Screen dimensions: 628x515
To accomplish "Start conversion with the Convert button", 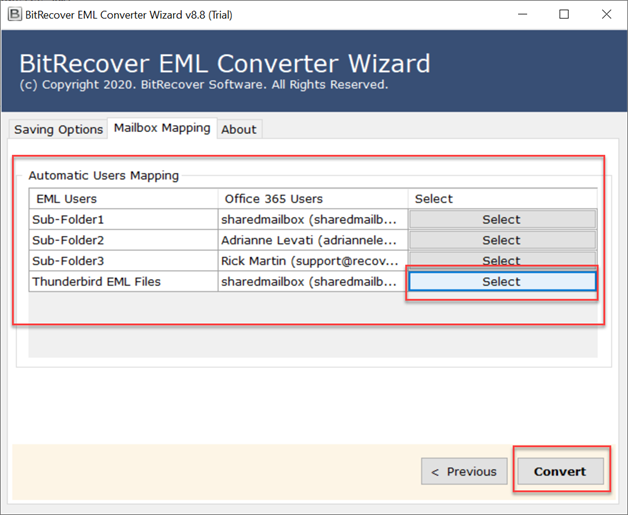I will point(560,471).
